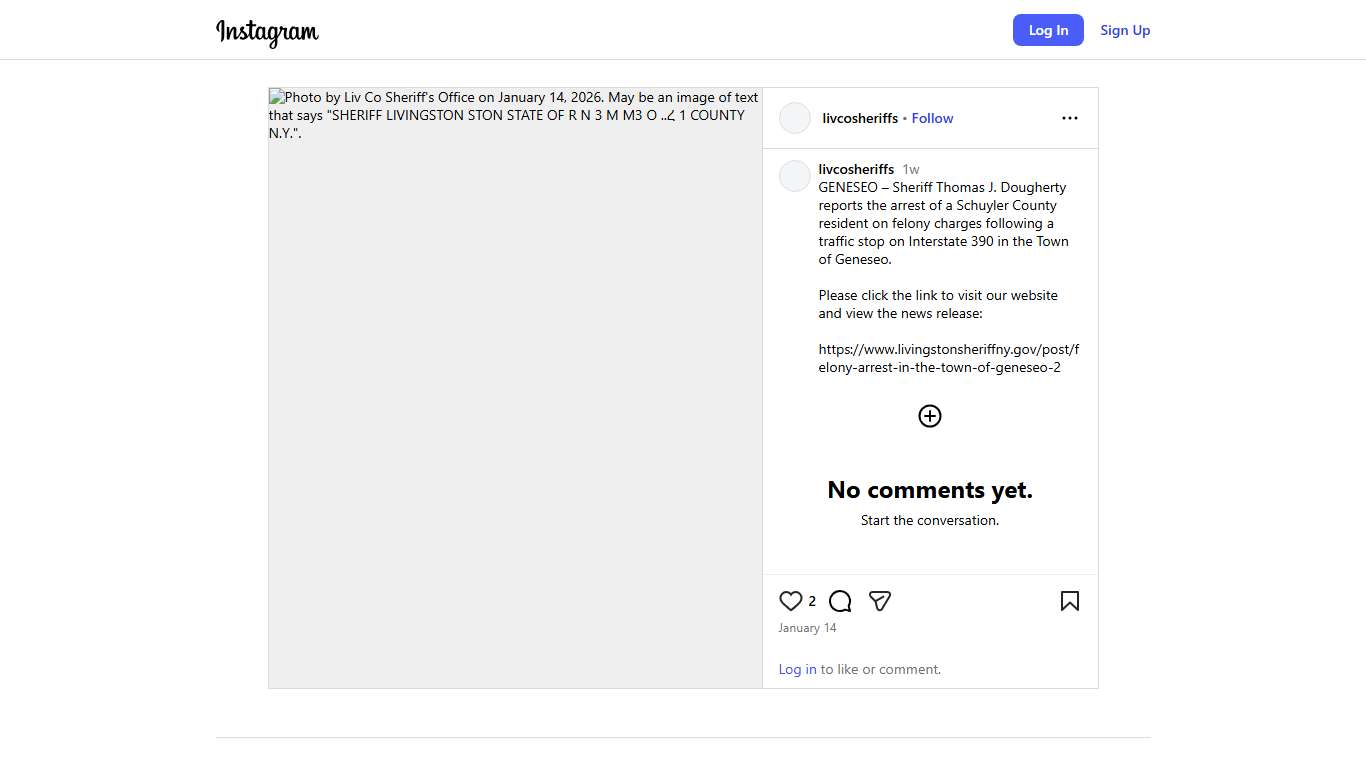Expand more comments with plus circle icon

click(x=930, y=416)
